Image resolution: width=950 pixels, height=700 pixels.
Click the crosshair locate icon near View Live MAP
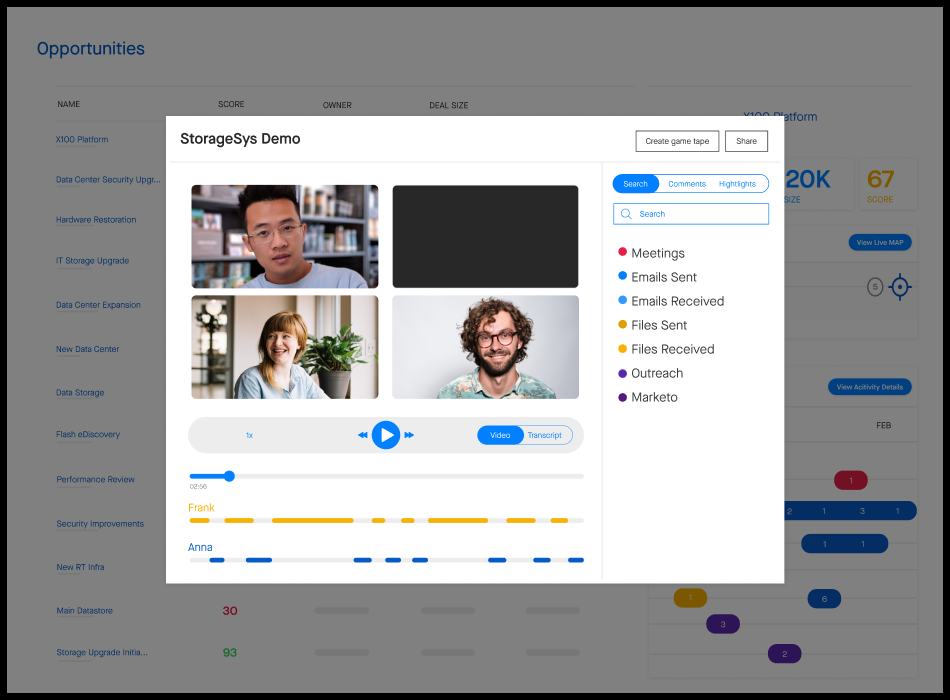(x=900, y=287)
